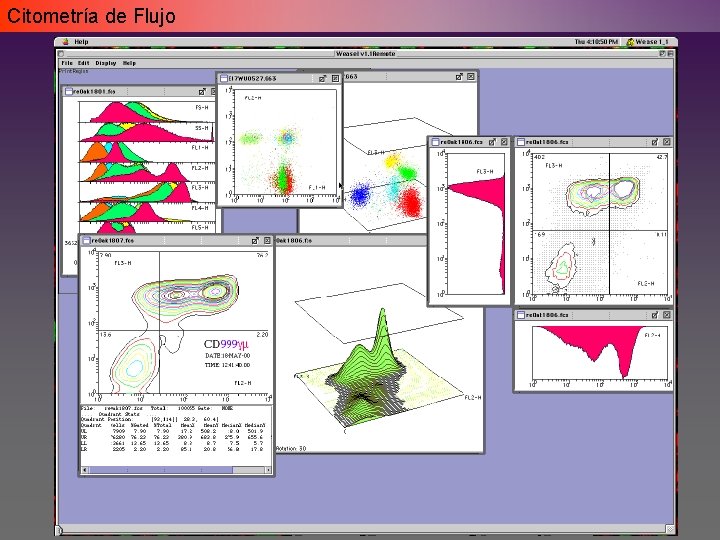The image size is (720, 540).
Task: Maximize the EI7W00527.663 dot plot window
Action: coord(322,79)
